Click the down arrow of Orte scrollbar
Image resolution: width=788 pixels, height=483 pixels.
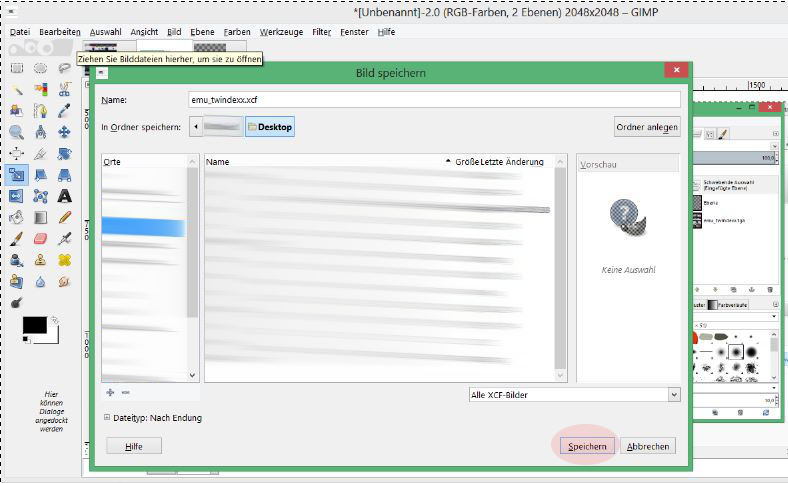[192, 375]
